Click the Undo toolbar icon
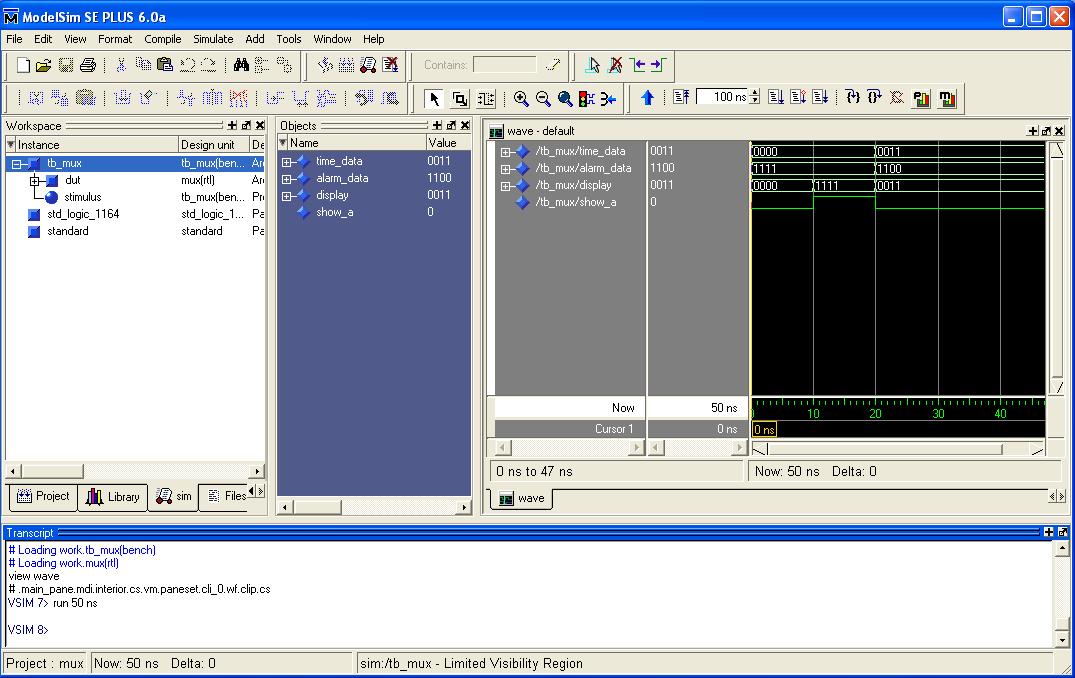The height and width of the screenshot is (678, 1075). 187,65
